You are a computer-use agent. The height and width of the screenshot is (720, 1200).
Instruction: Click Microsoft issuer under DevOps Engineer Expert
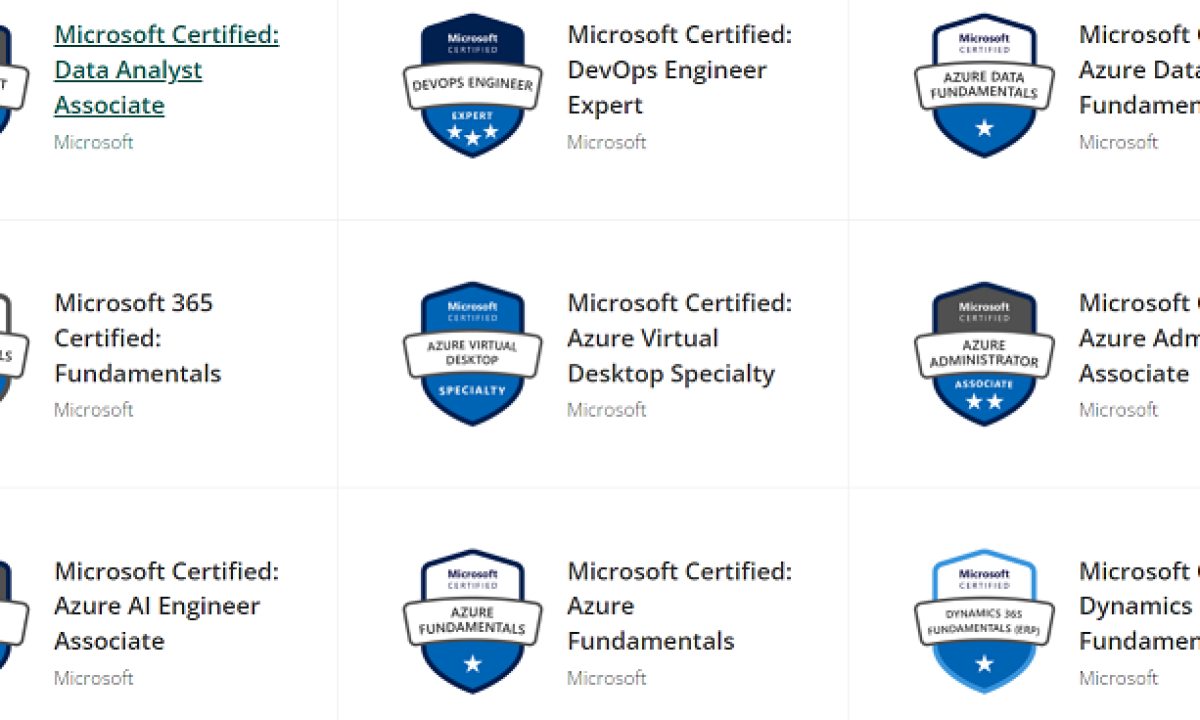(607, 142)
